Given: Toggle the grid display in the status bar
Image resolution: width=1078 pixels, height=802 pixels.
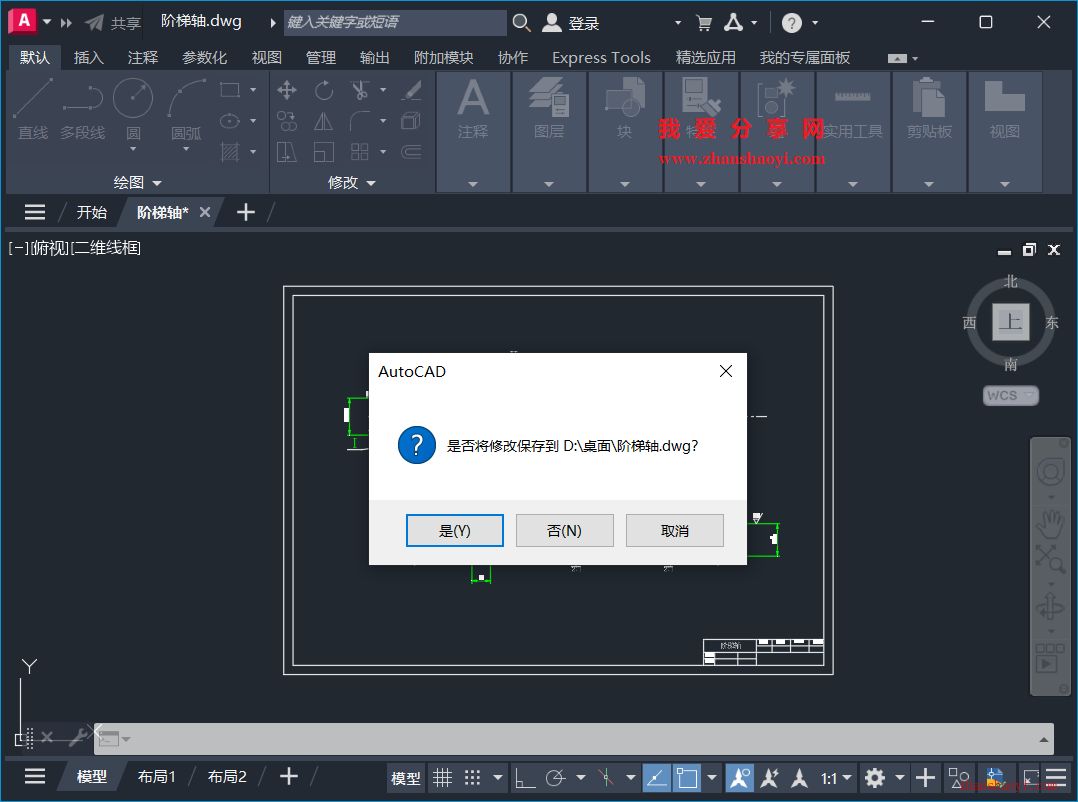Looking at the screenshot, I should tap(442, 777).
